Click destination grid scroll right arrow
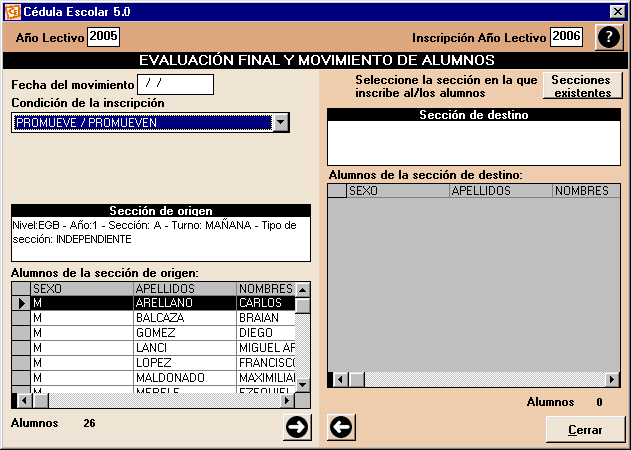The image size is (631, 450). click(612, 379)
